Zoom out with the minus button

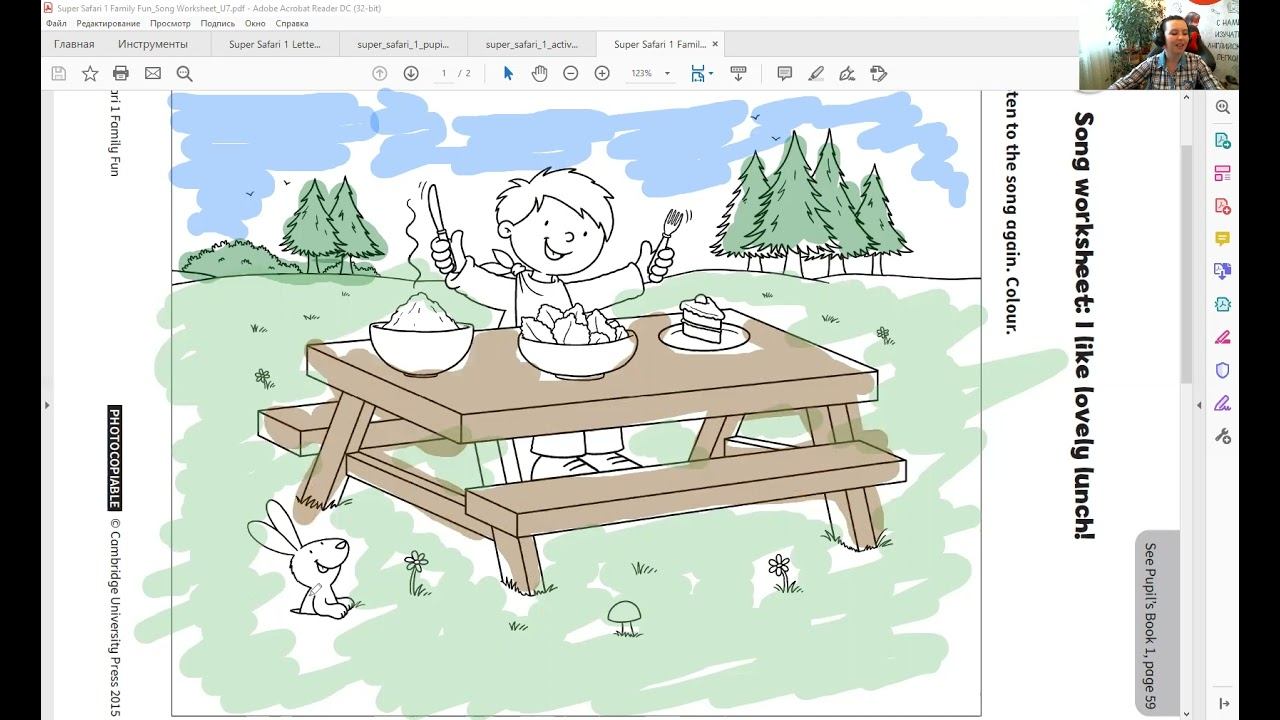pos(571,73)
